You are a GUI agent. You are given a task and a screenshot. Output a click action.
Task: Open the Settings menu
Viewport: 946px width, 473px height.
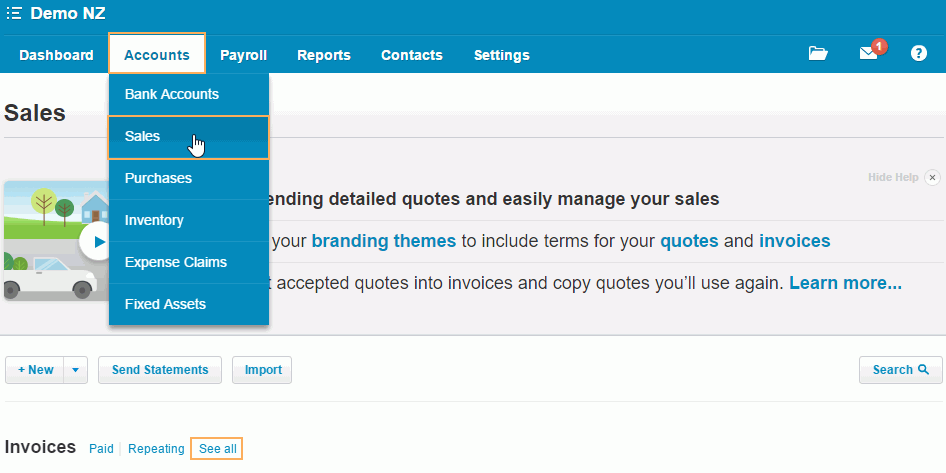click(x=502, y=55)
